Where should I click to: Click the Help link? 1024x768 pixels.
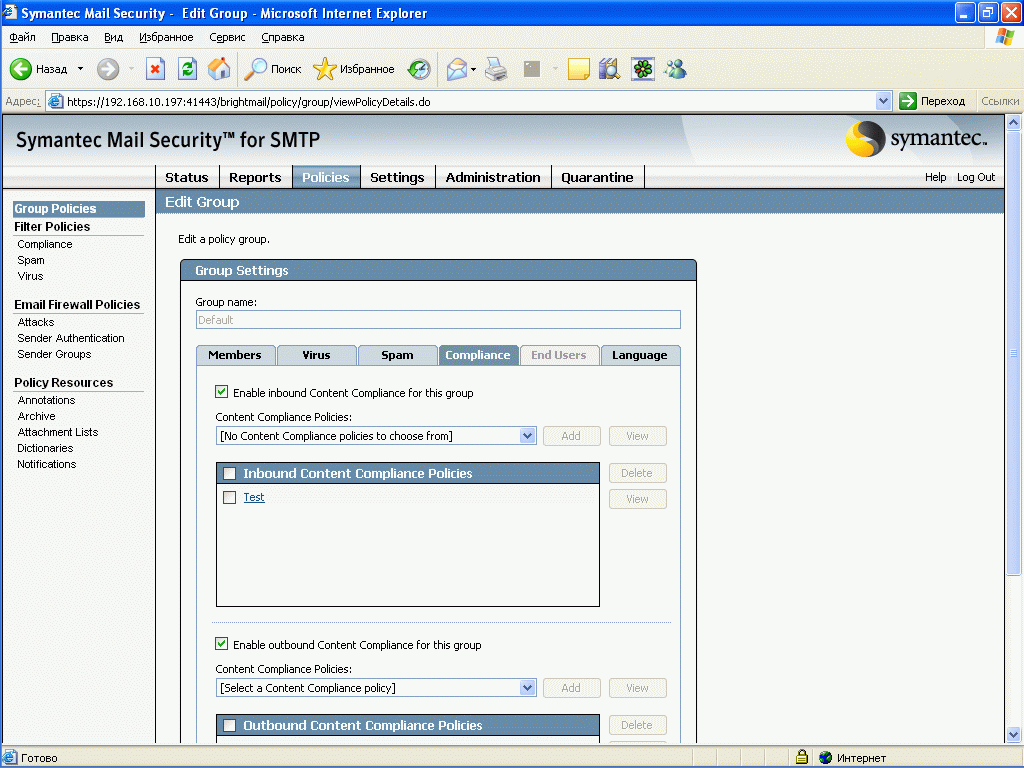(935, 177)
